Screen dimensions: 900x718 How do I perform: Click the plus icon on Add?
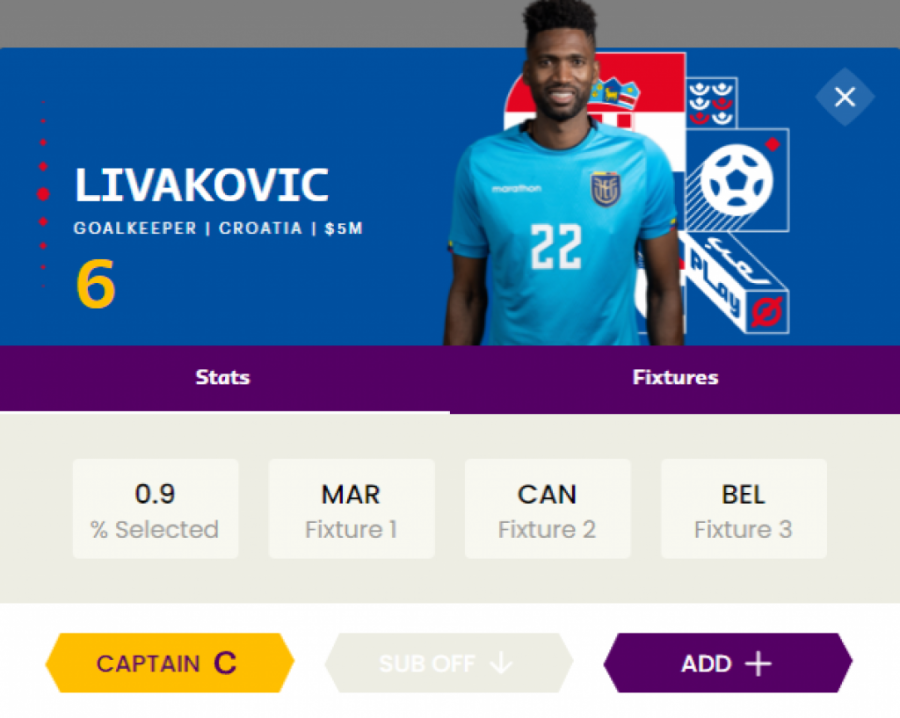click(x=759, y=664)
